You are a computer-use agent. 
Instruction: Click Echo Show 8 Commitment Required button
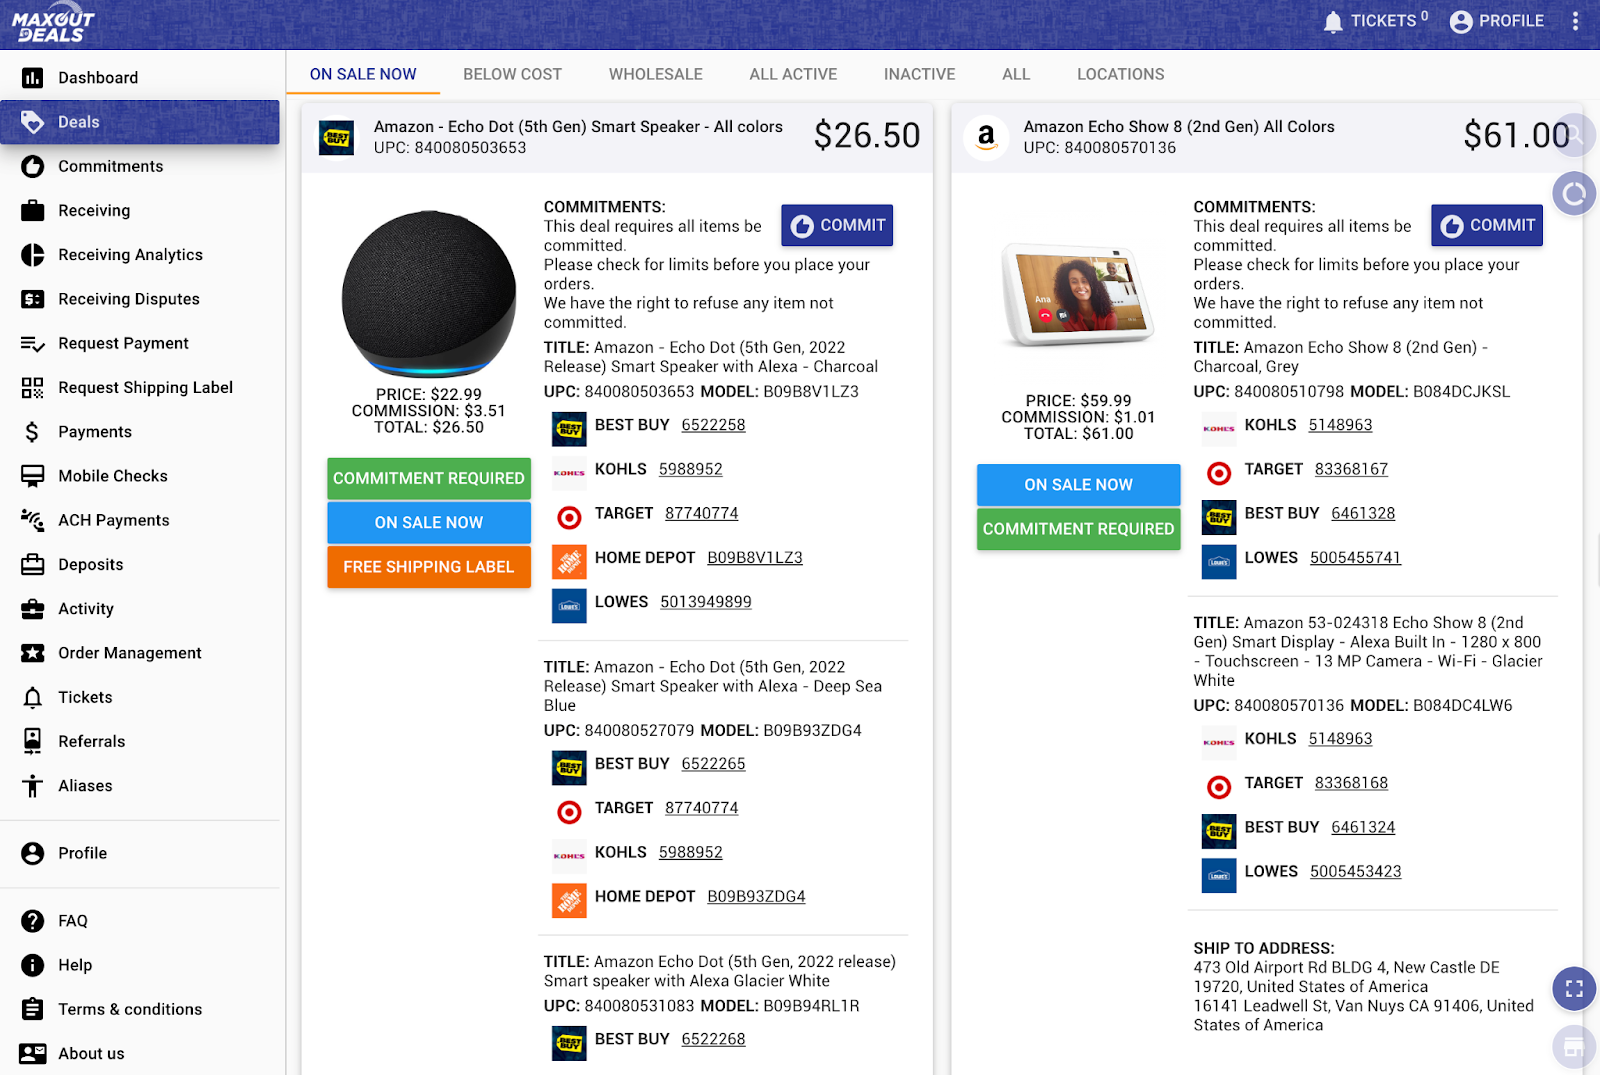coord(1079,529)
